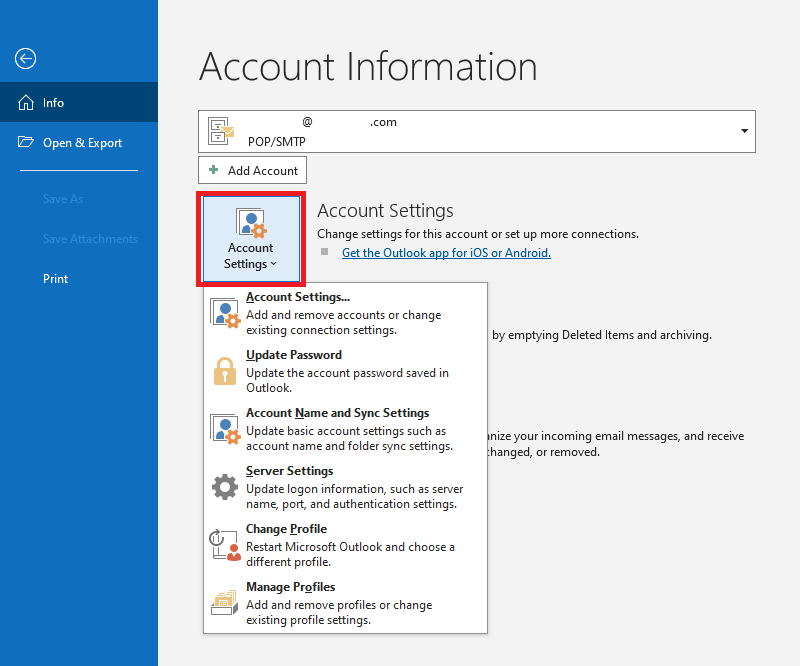Click the Account Name and Sync Settings icon
Image resolution: width=800 pixels, height=666 pixels.
[x=224, y=429]
